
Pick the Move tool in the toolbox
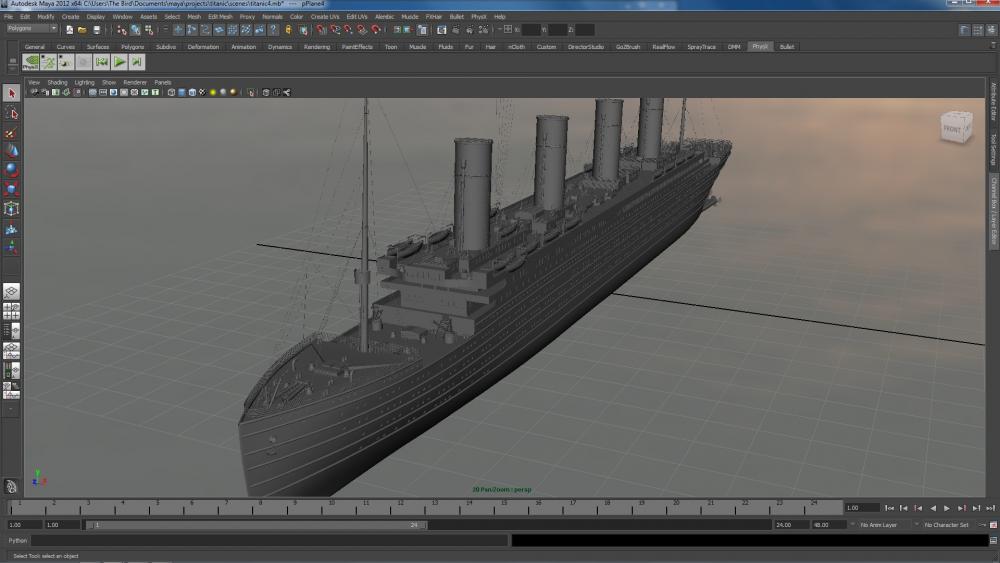click(x=11, y=151)
